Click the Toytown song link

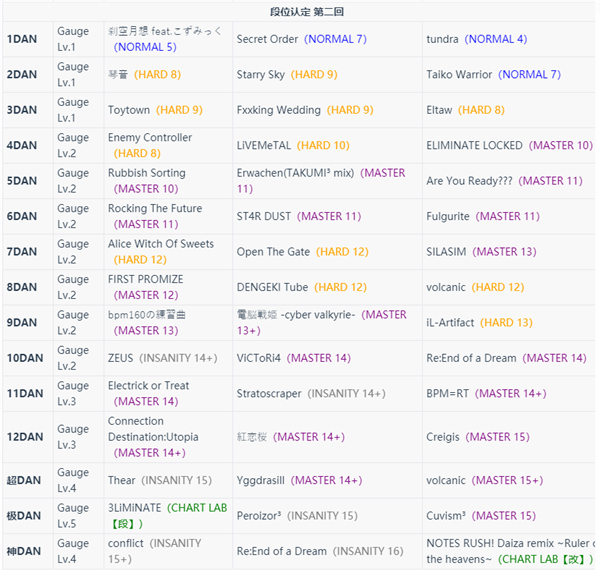129,110
